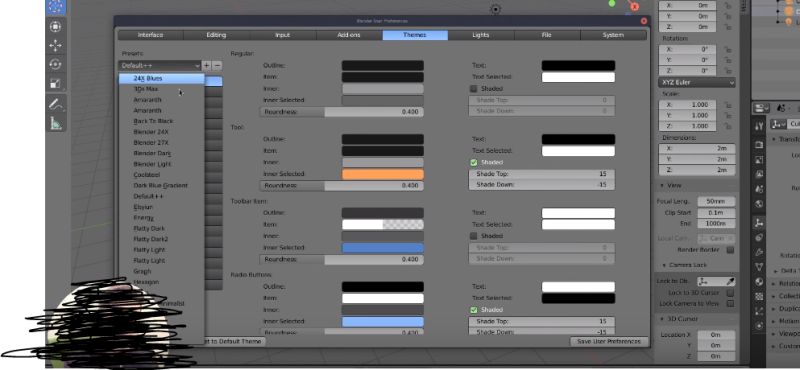This screenshot has height=370, width=800.
Task: Select the Measure ruler tool
Action: [55, 123]
